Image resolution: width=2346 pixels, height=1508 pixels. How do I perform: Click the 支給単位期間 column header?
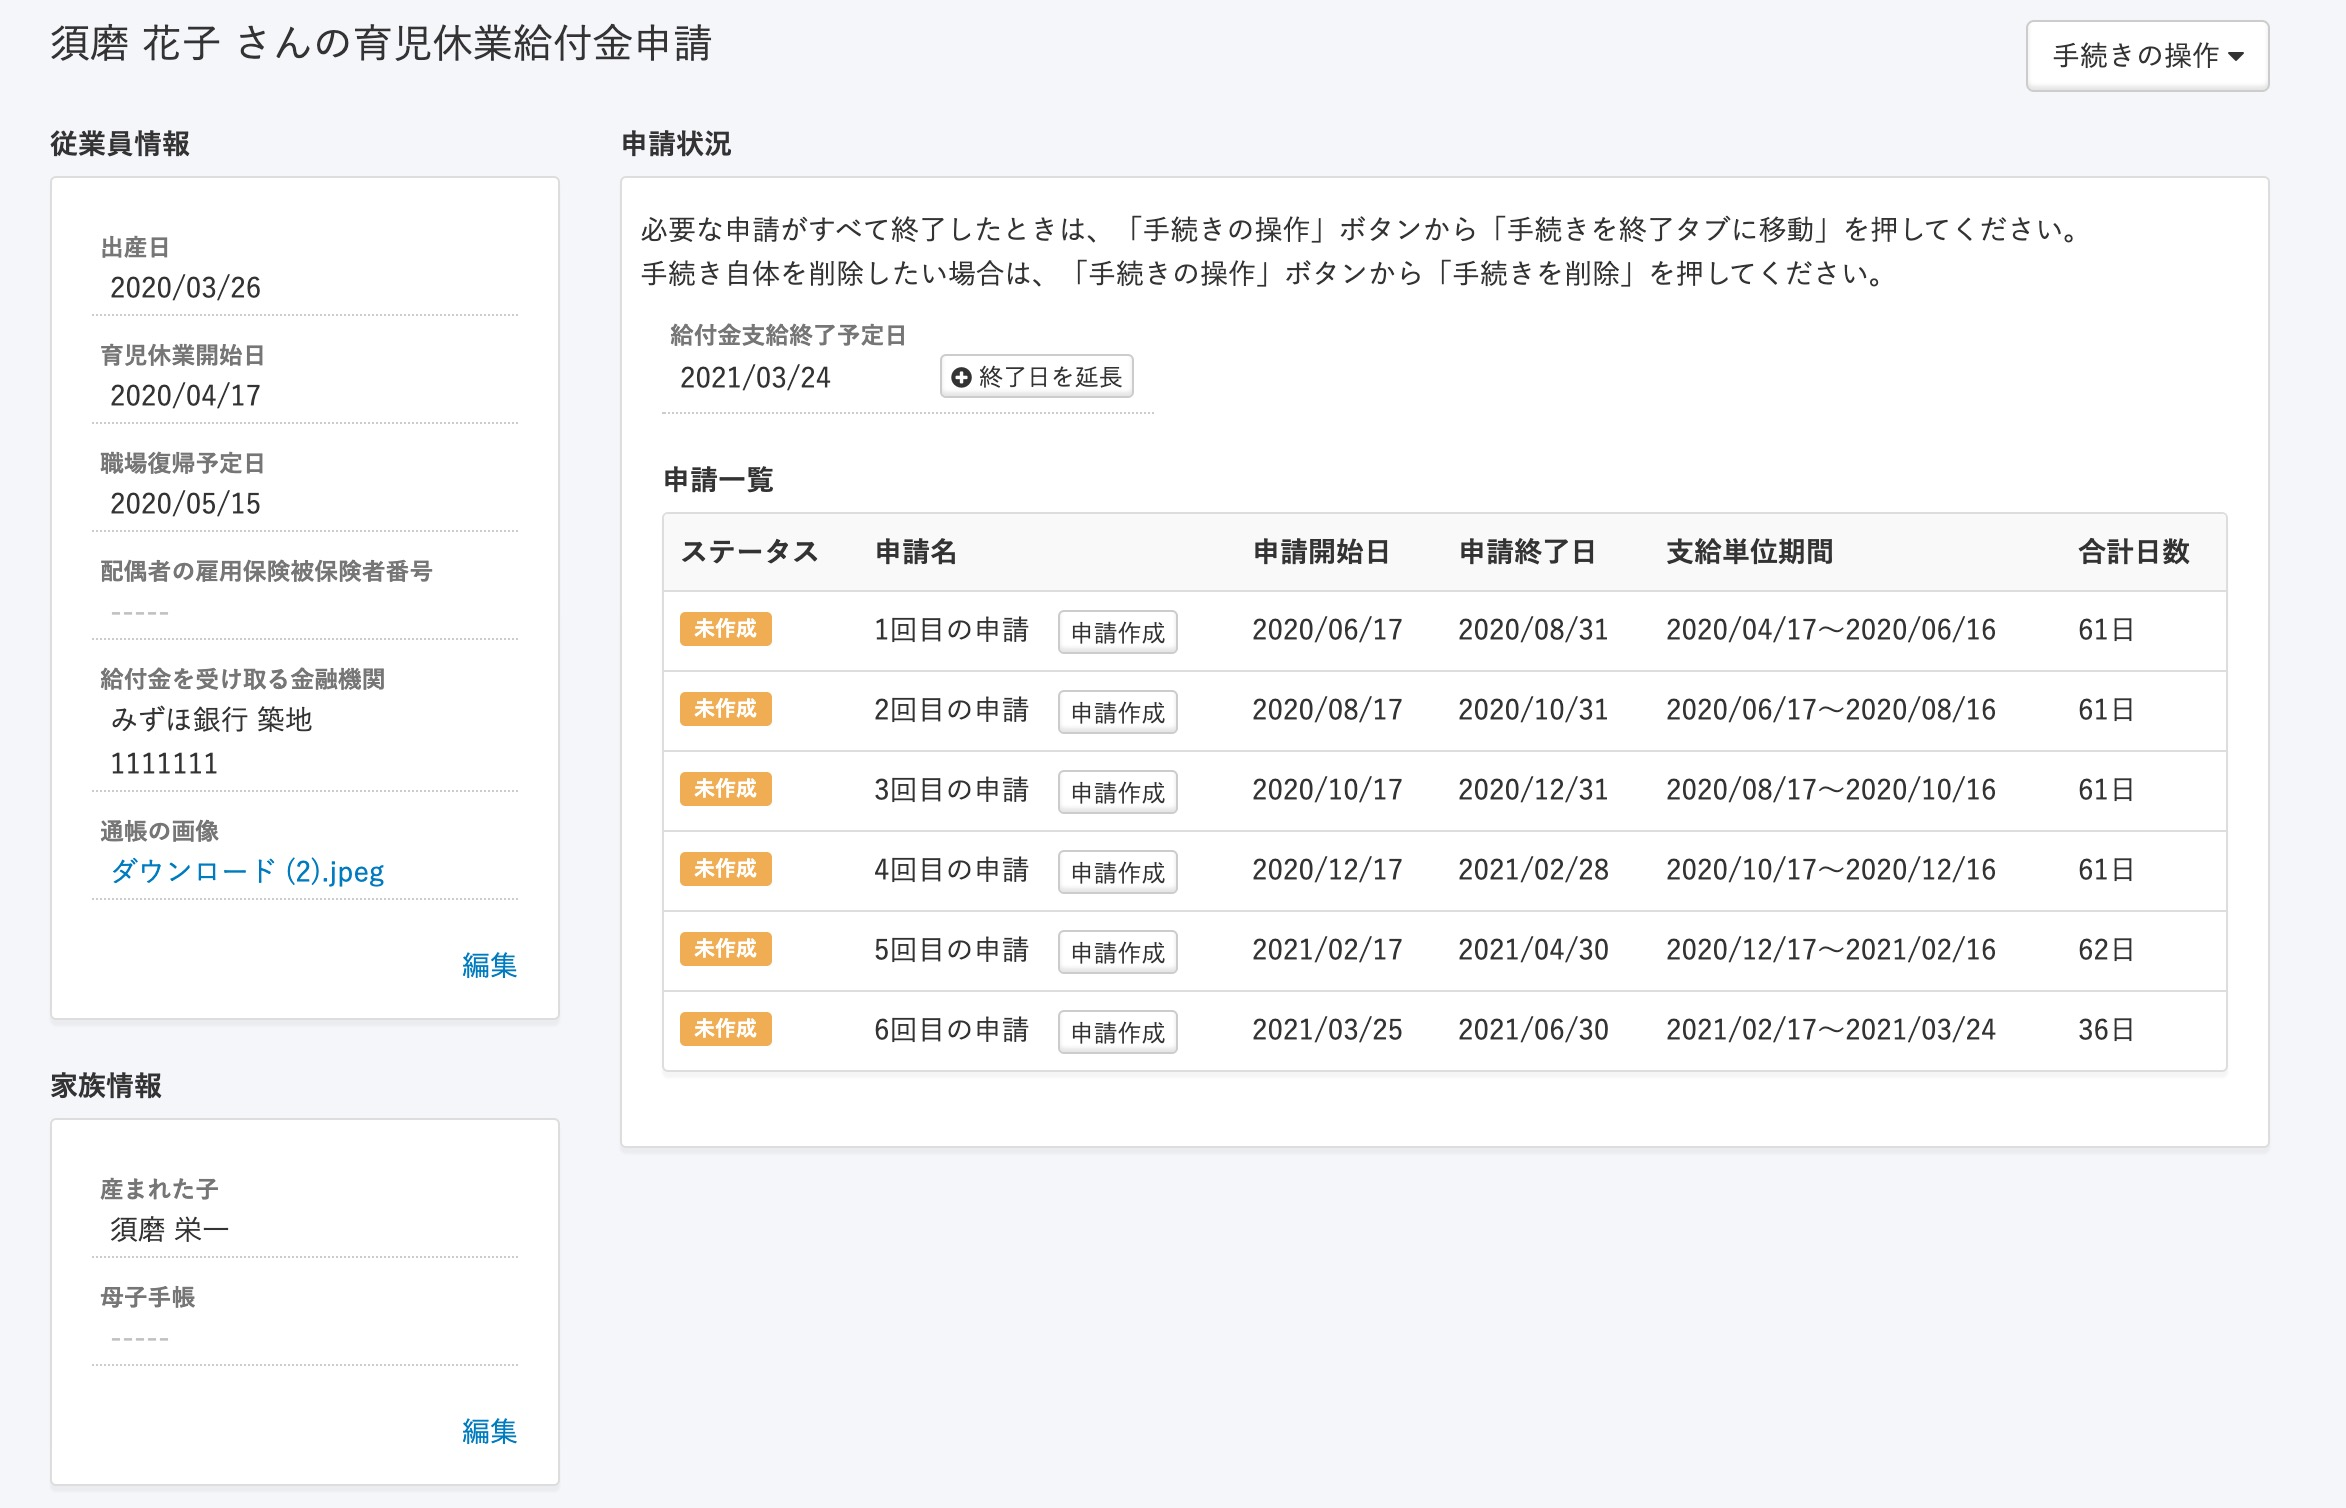[1749, 552]
